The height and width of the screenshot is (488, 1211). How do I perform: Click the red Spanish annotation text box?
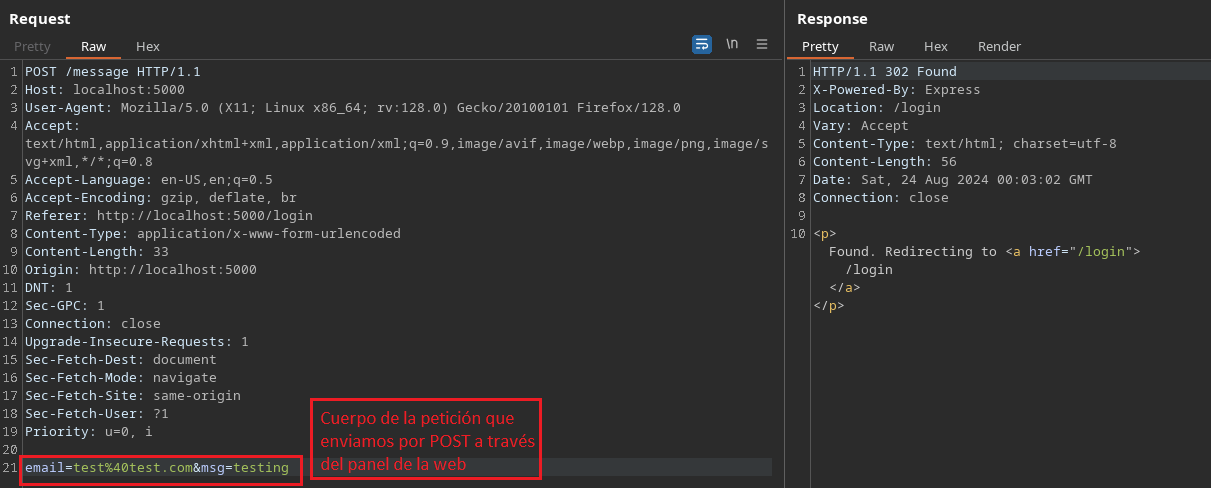(425, 439)
